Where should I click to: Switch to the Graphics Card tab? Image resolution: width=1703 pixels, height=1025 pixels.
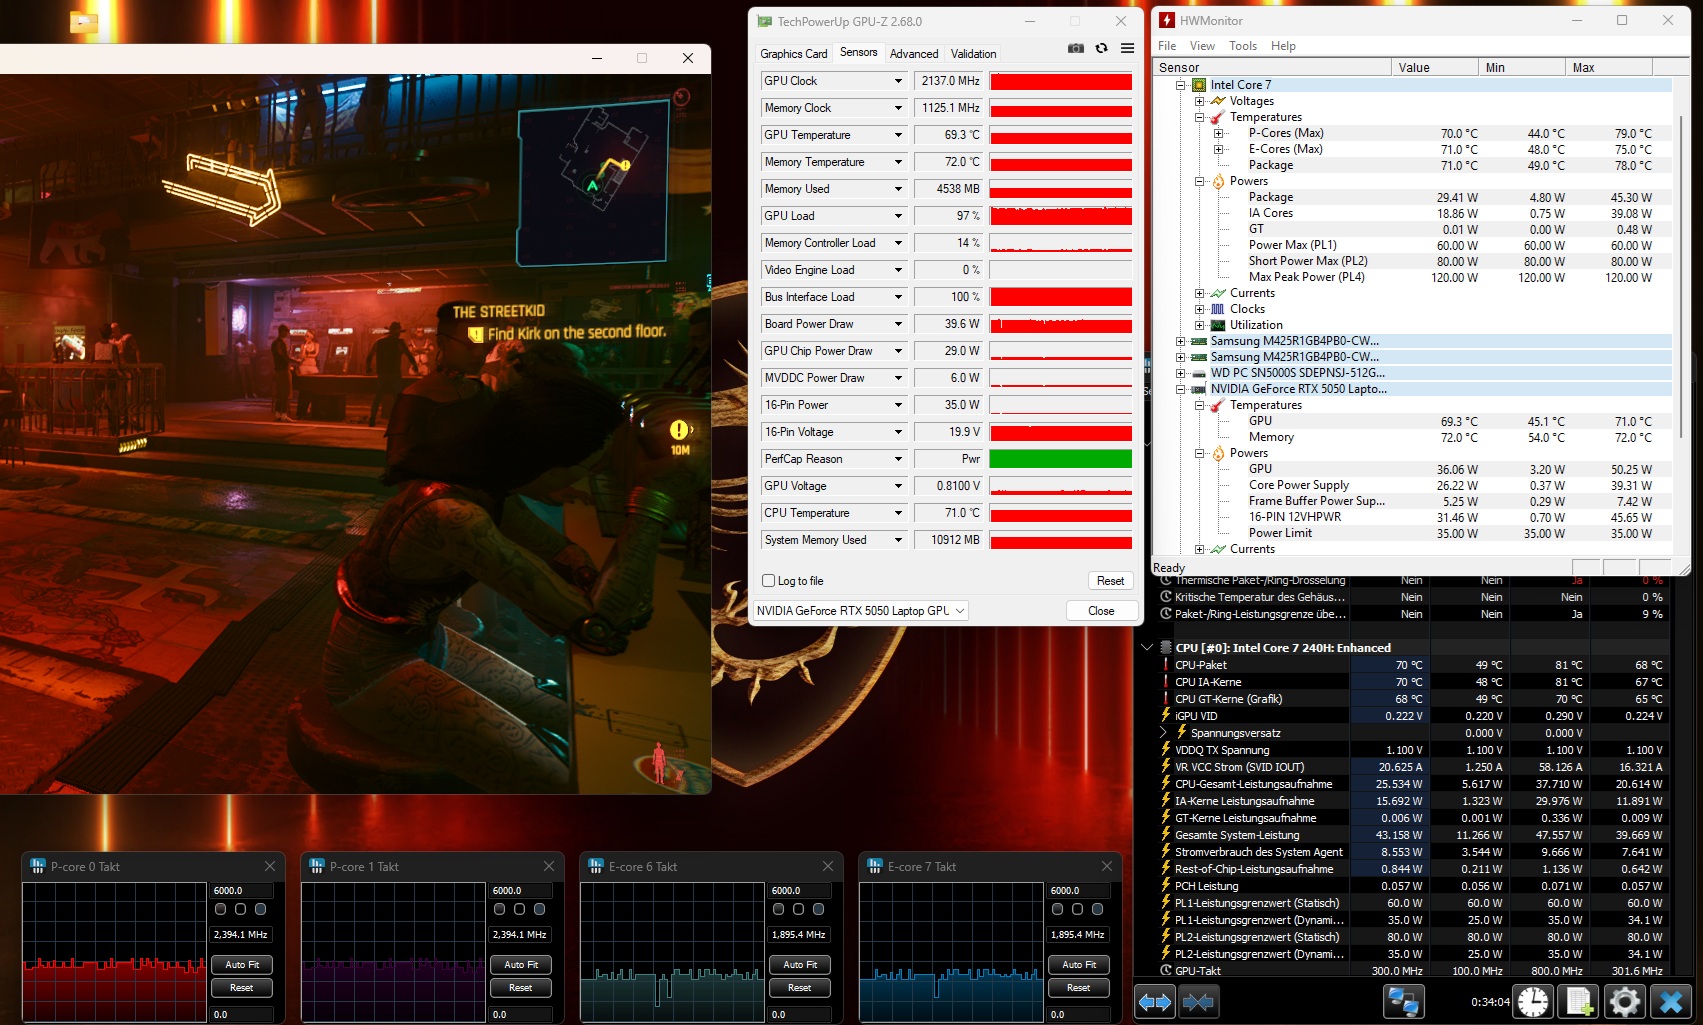pos(793,54)
